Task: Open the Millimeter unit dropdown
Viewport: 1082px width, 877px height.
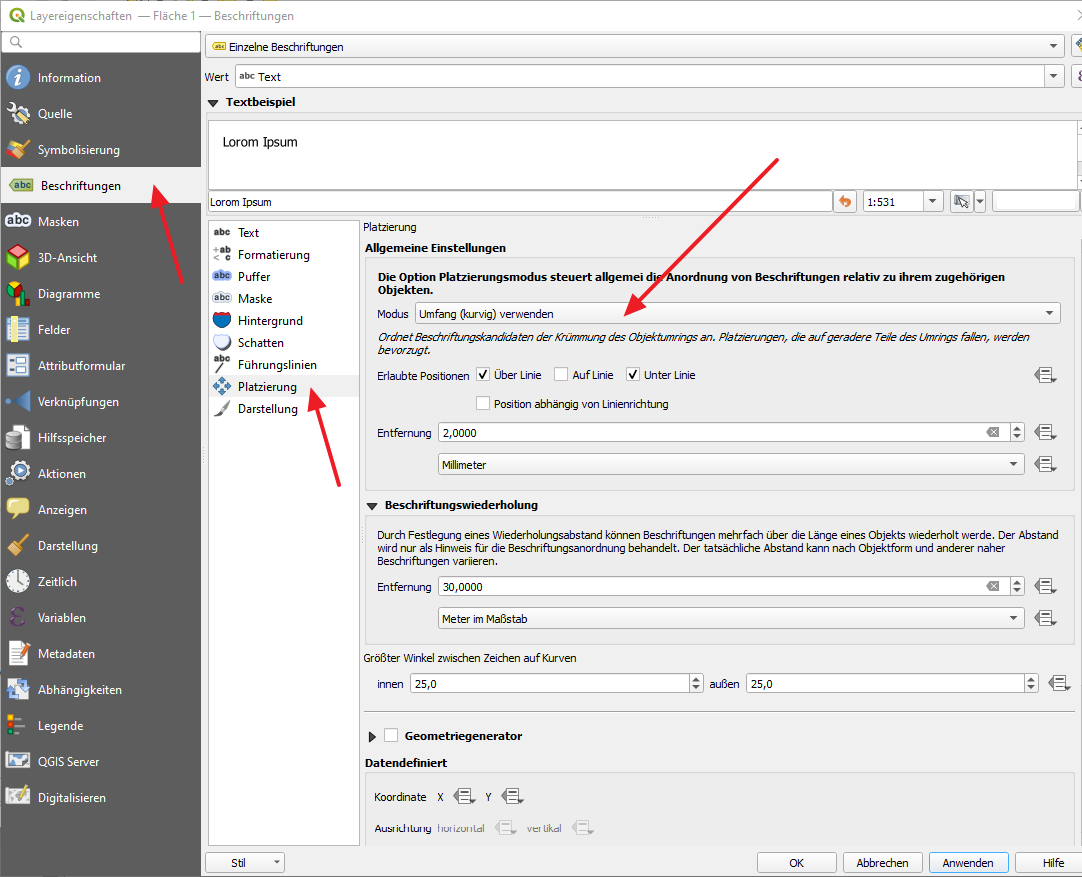Action: (731, 465)
